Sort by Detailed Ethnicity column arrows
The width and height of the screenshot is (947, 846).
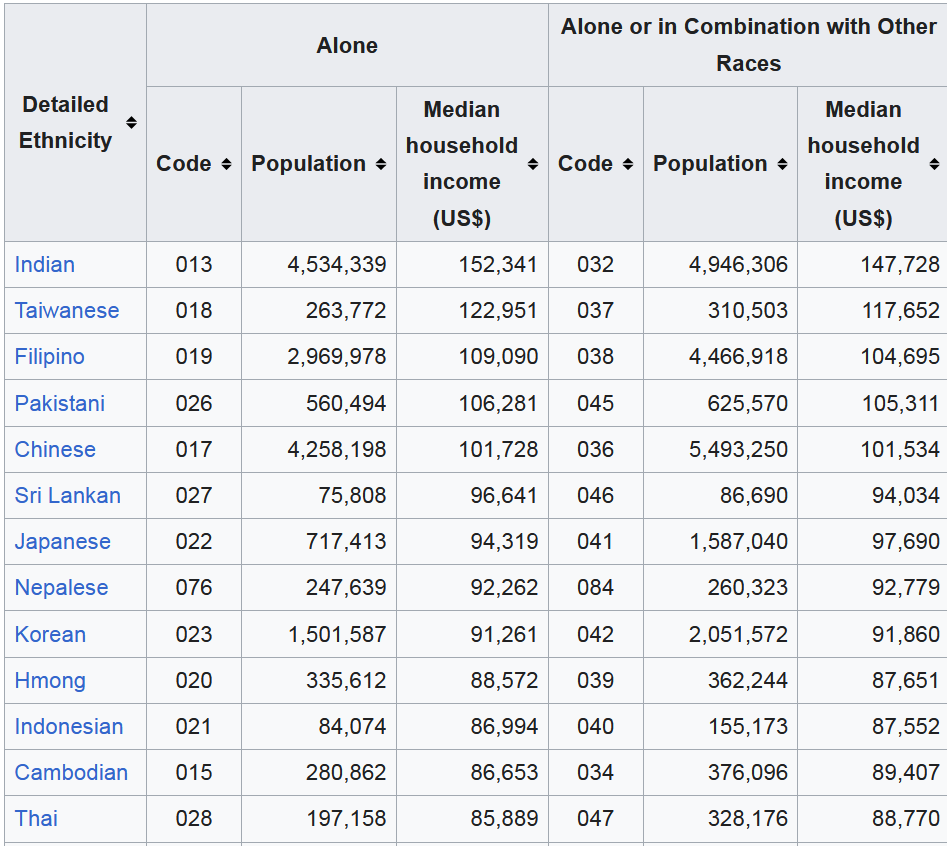[131, 123]
